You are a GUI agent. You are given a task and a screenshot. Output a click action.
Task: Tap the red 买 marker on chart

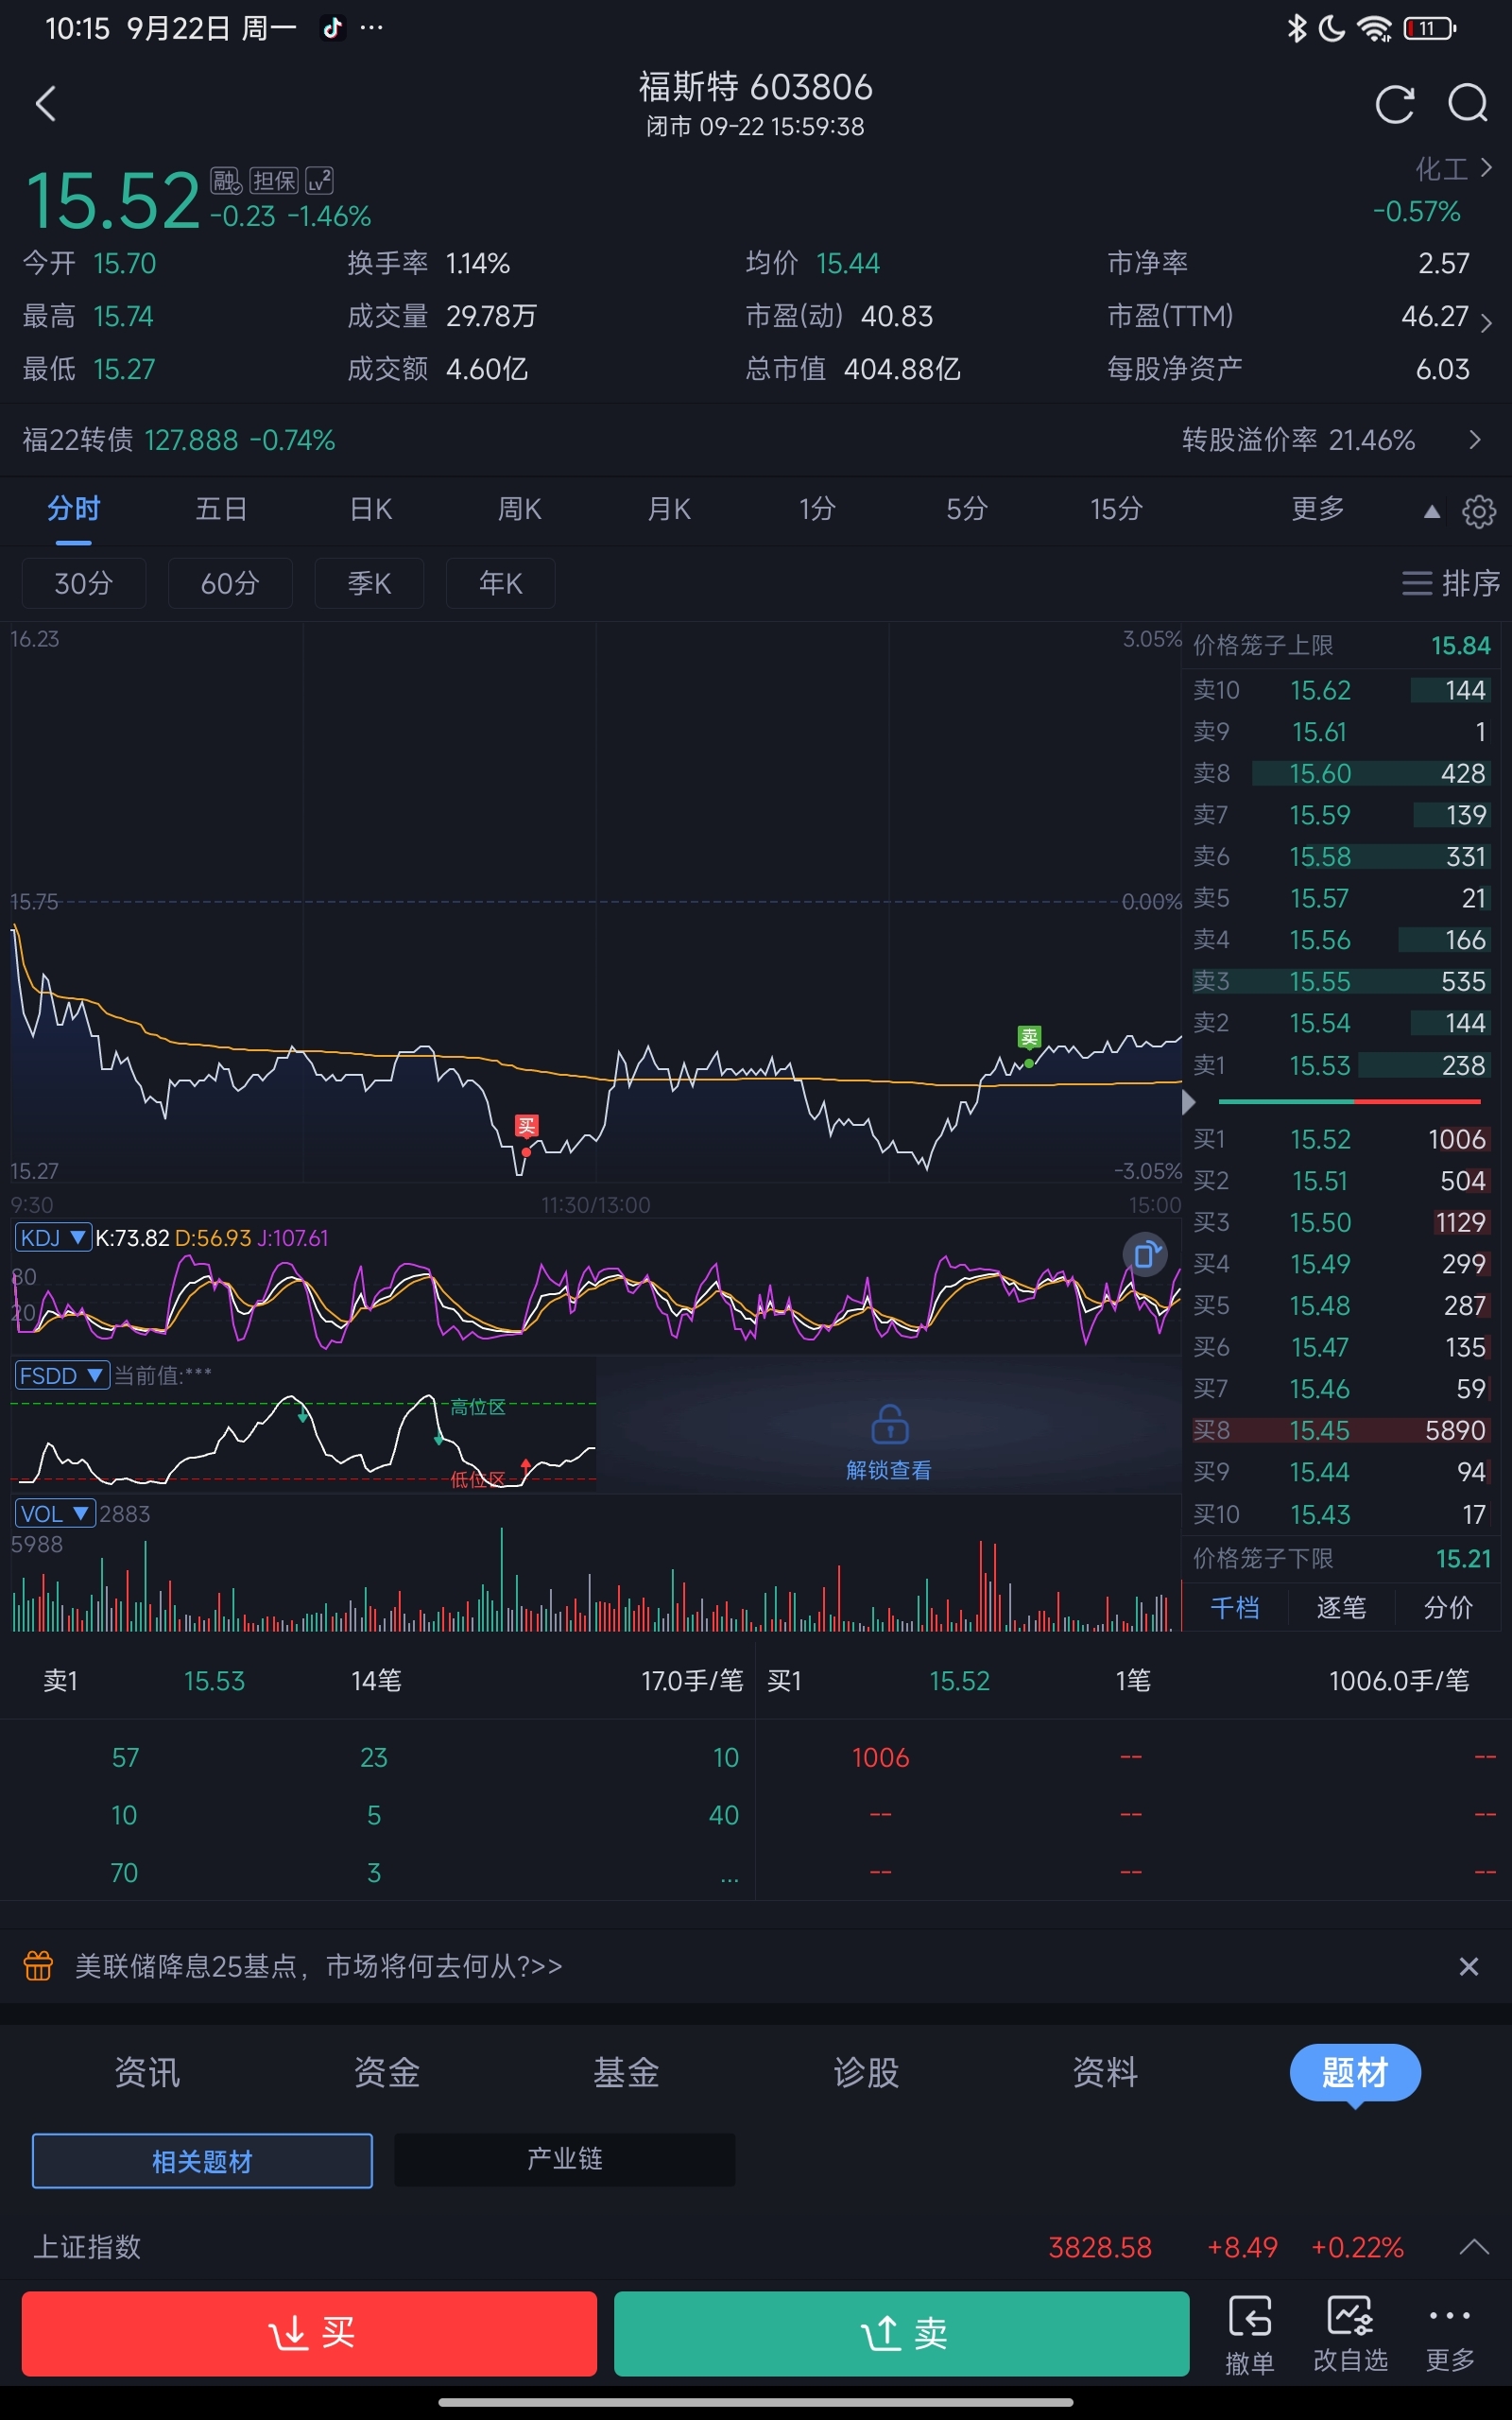pyautogui.click(x=526, y=1126)
